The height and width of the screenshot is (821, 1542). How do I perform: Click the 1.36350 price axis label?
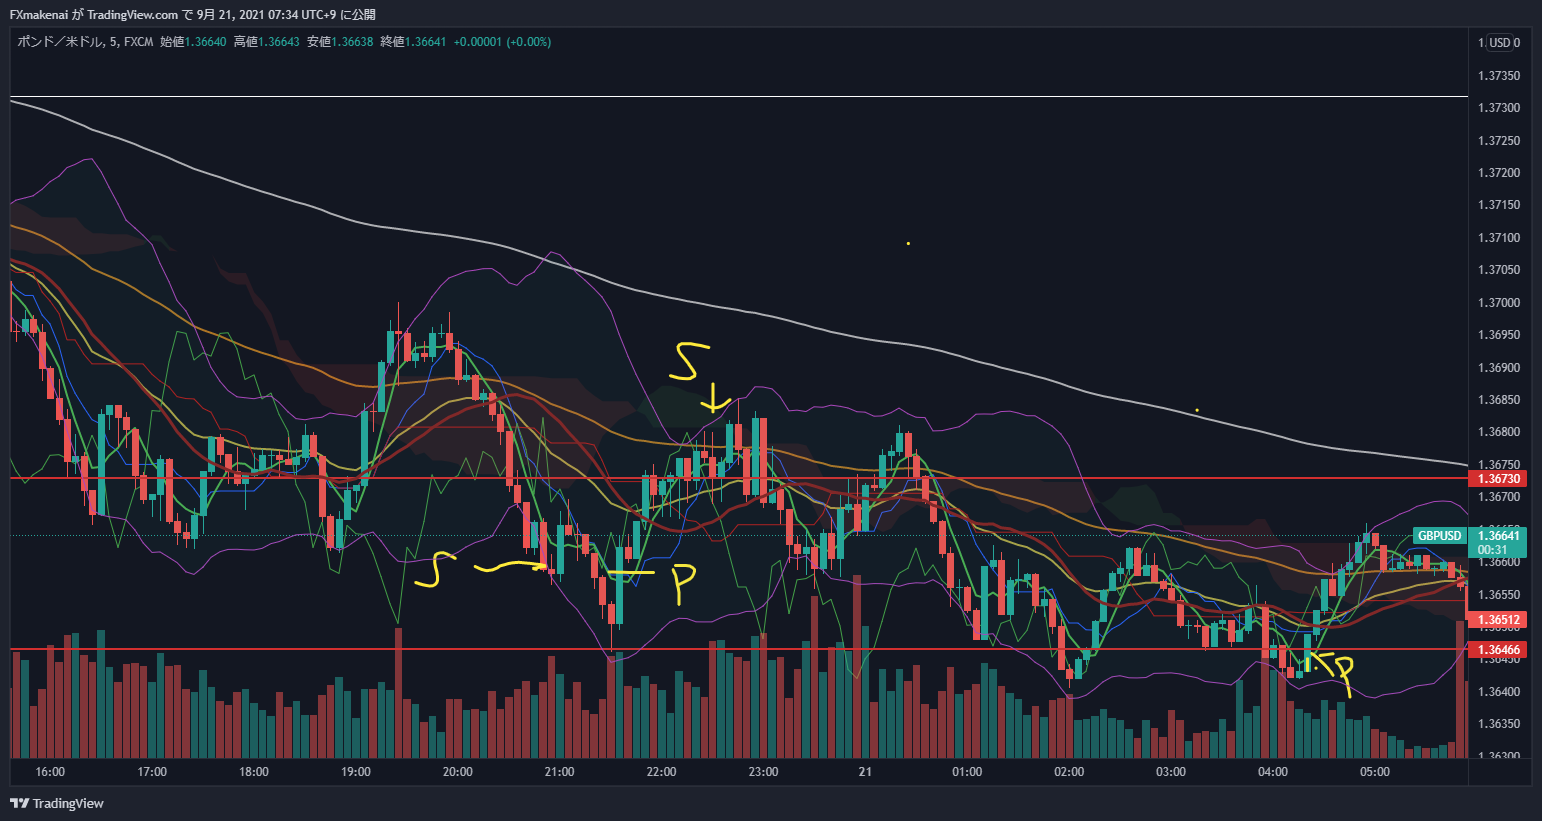pyautogui.click(x=1498, y=724)
